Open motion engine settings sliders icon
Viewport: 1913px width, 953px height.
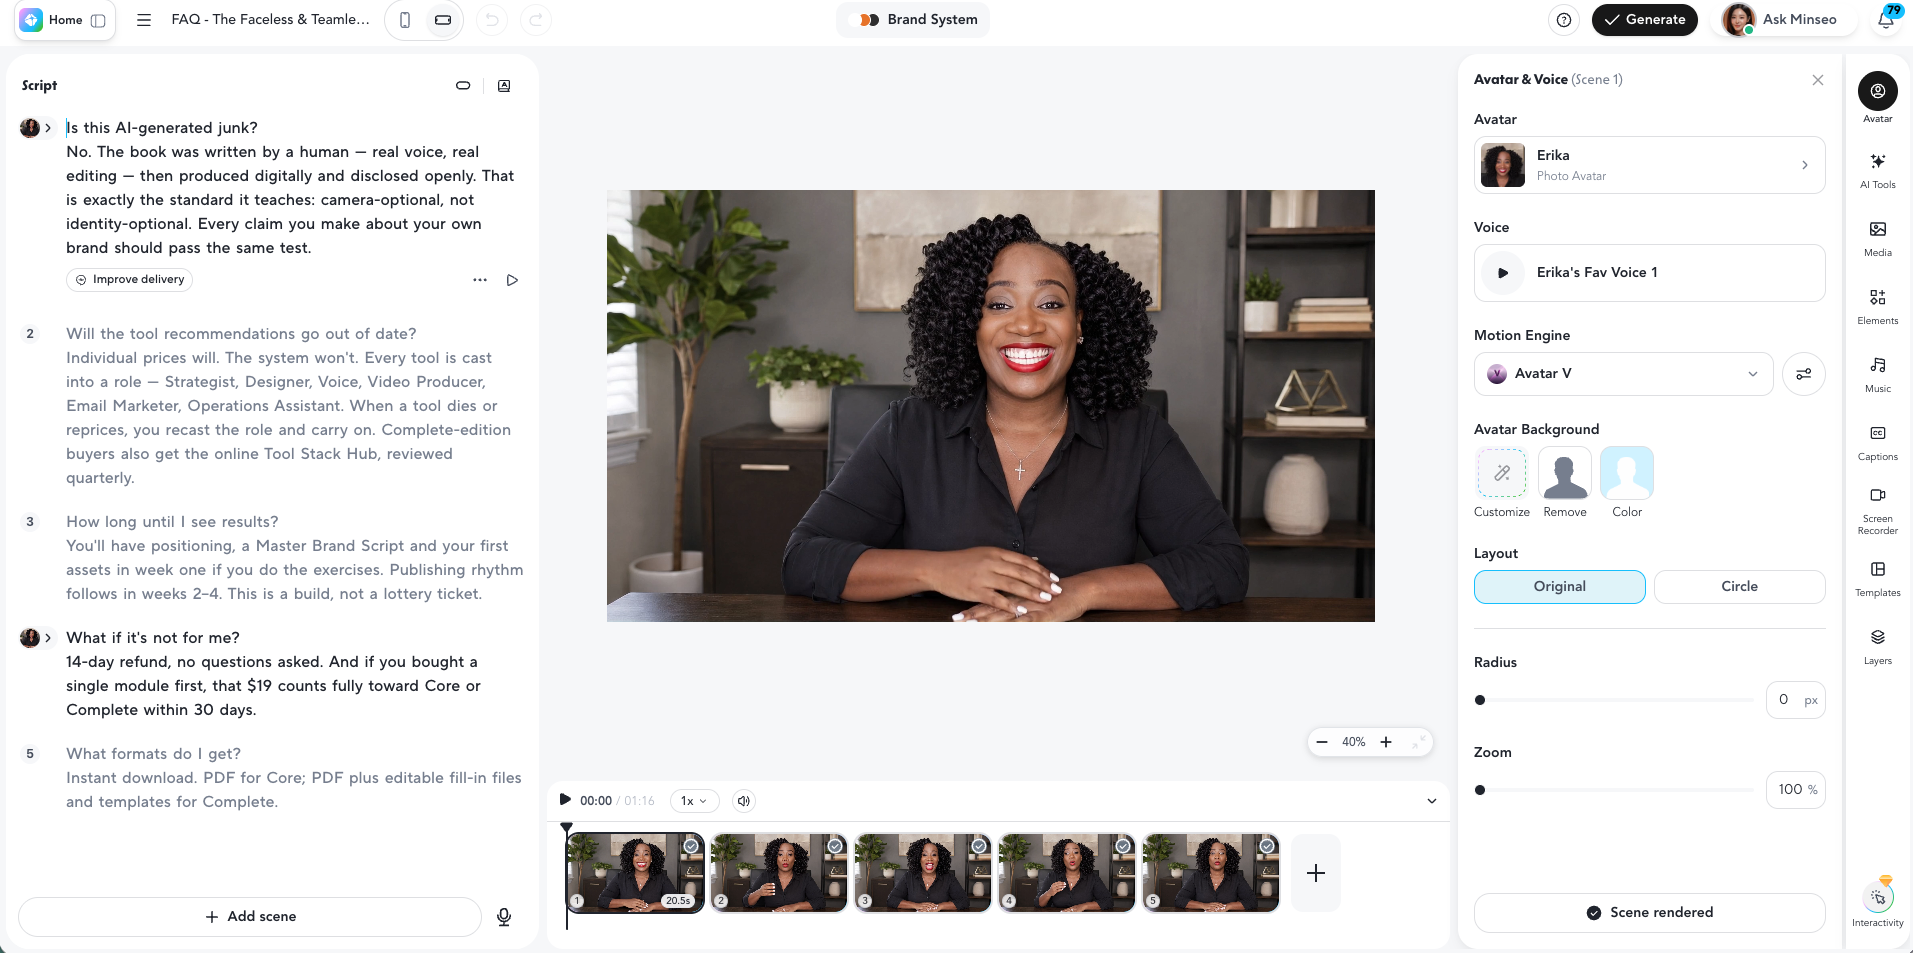1803,374
